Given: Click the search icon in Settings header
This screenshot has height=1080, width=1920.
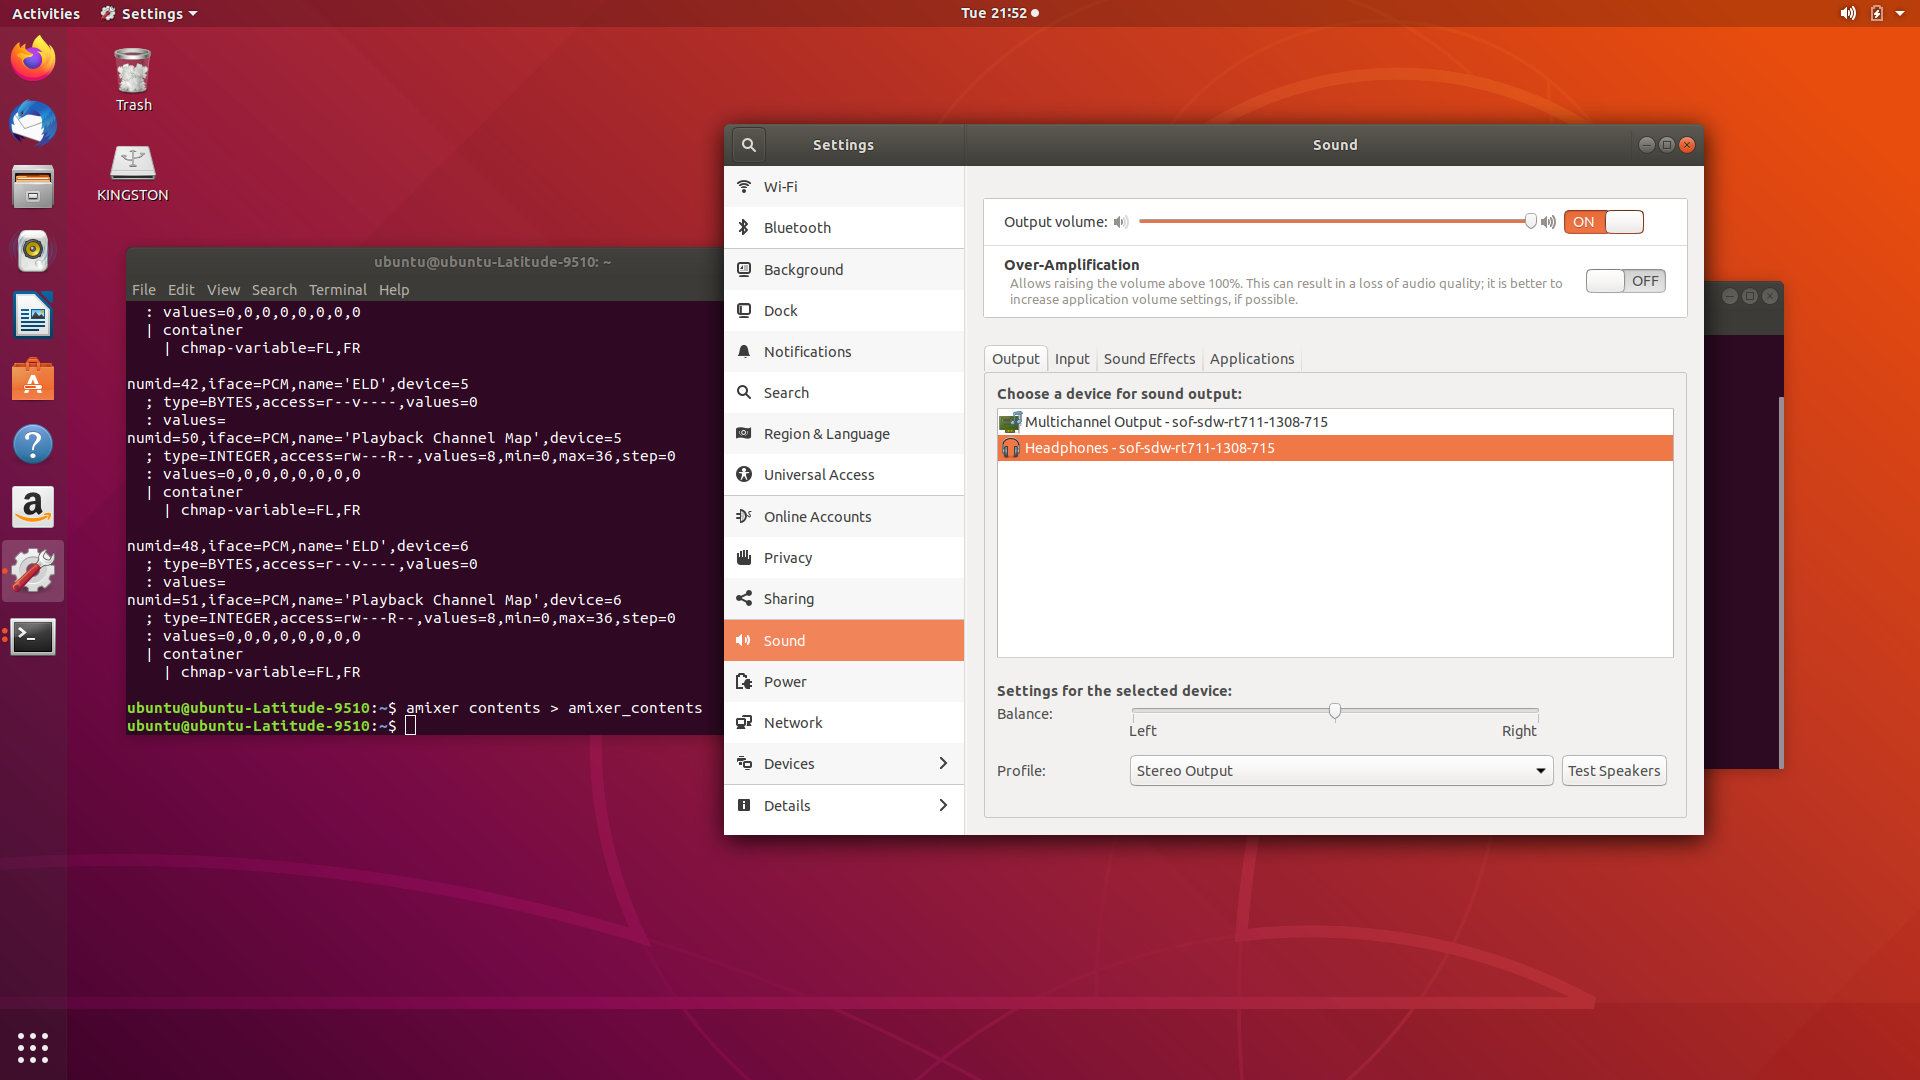Looking at the screenshot, I should 748,145.
